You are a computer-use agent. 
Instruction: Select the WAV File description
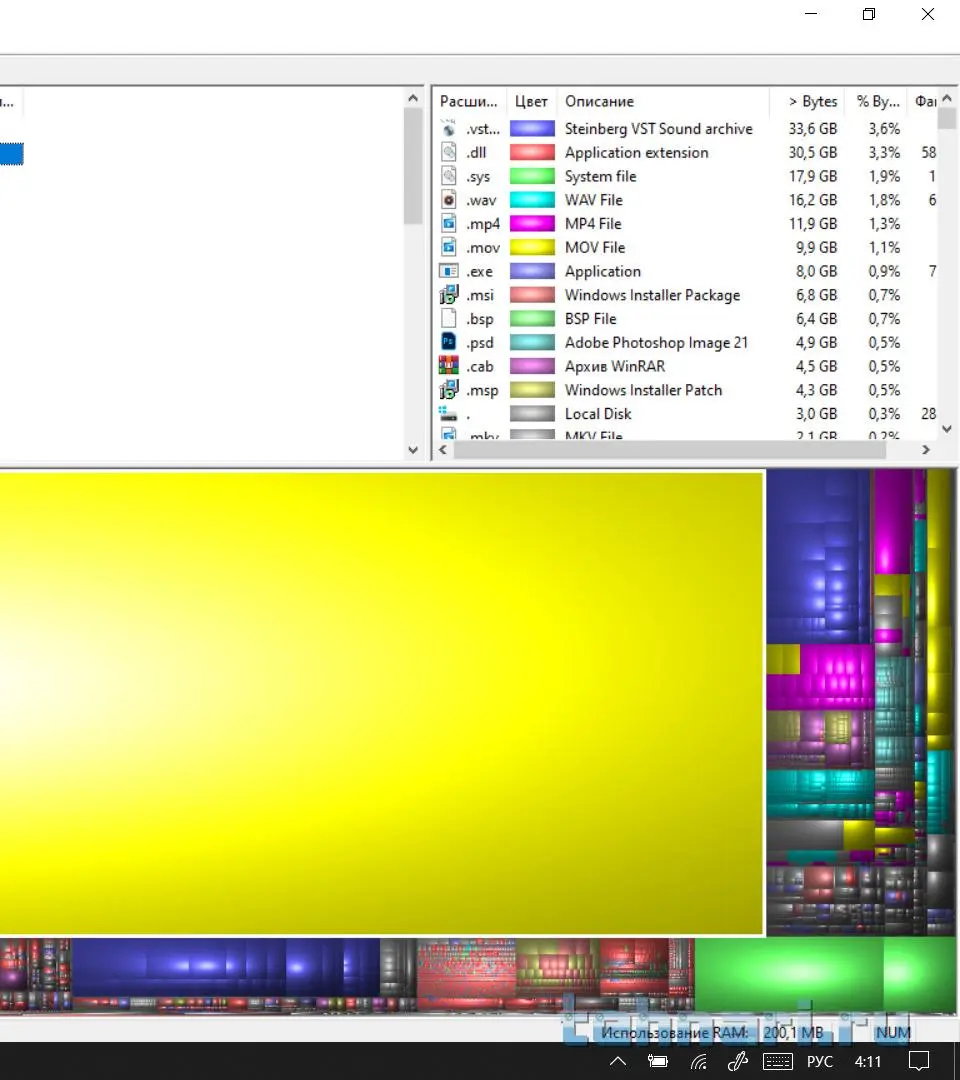coord(594,200)
